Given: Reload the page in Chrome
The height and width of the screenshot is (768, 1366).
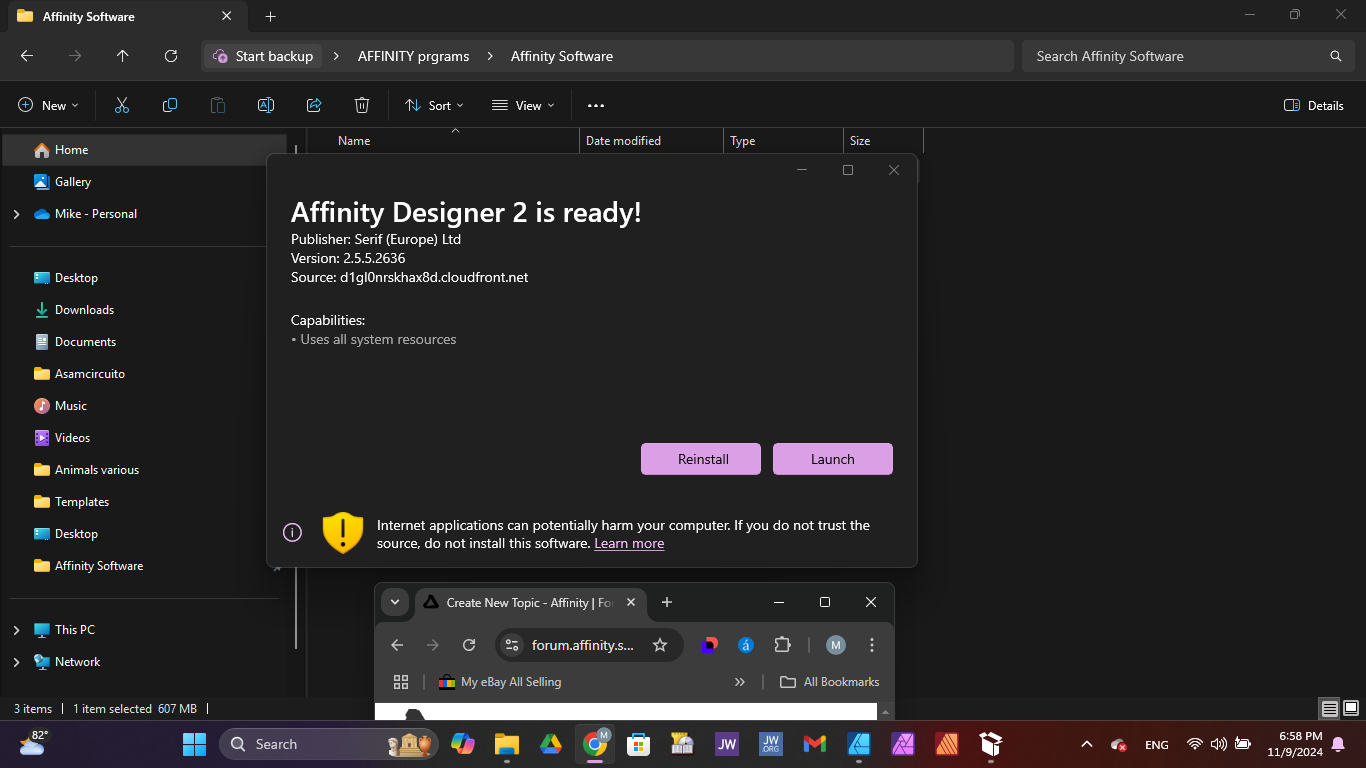Looking at the screenshot, I should (x=469, y=645).
